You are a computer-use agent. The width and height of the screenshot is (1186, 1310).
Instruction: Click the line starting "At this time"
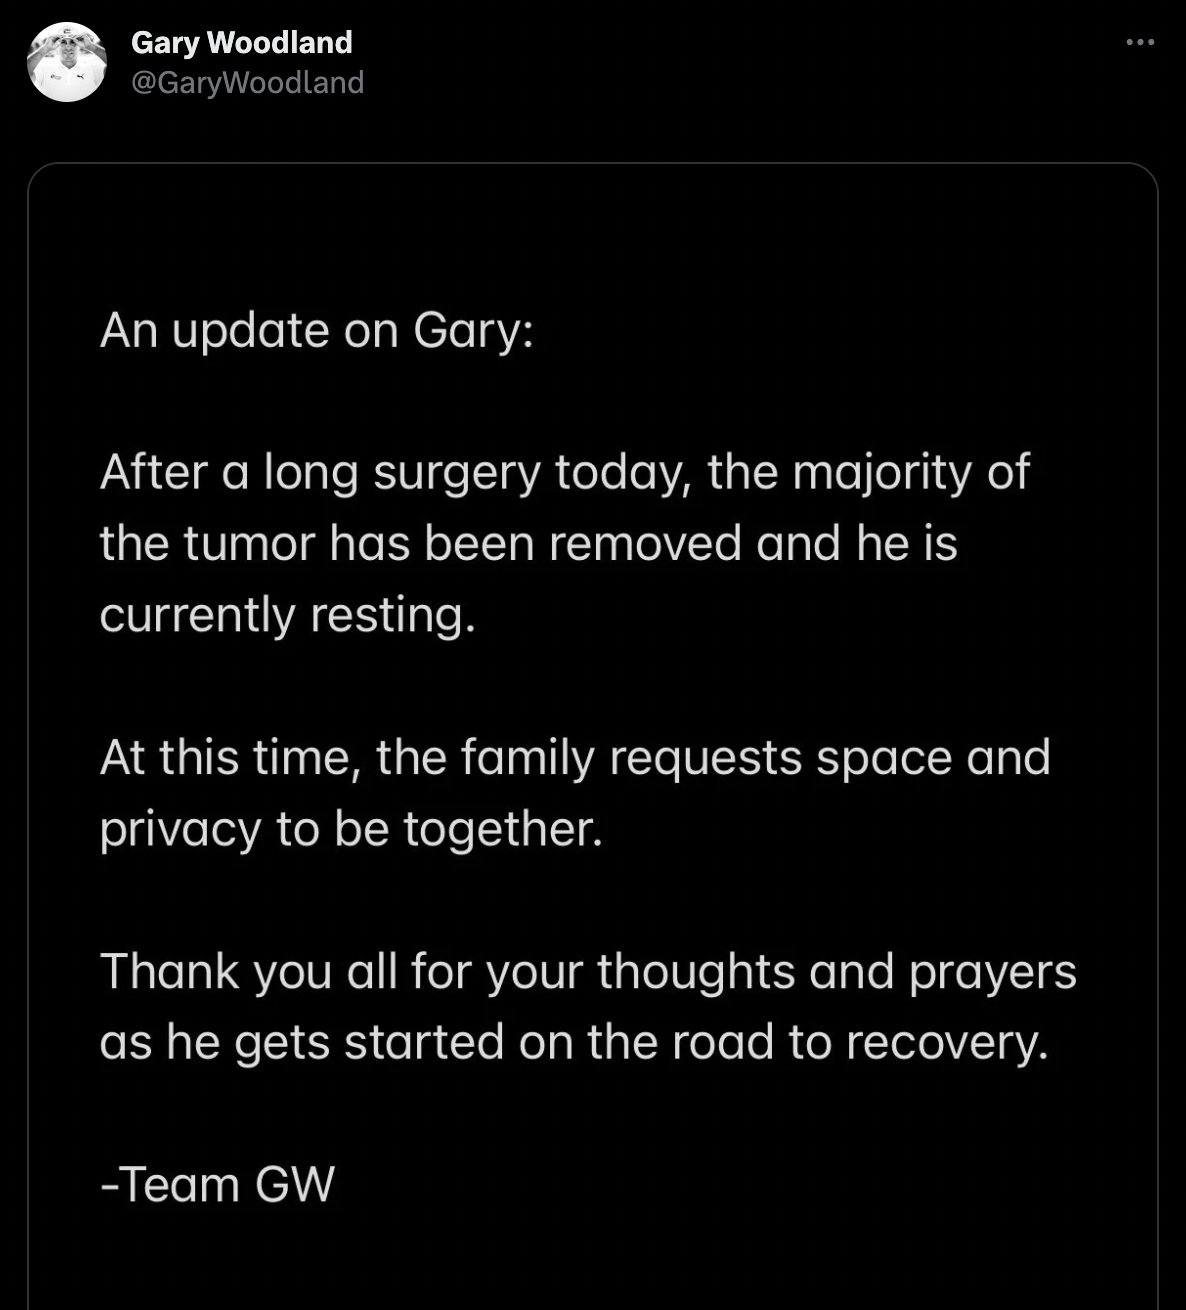(x=574, y=757)
